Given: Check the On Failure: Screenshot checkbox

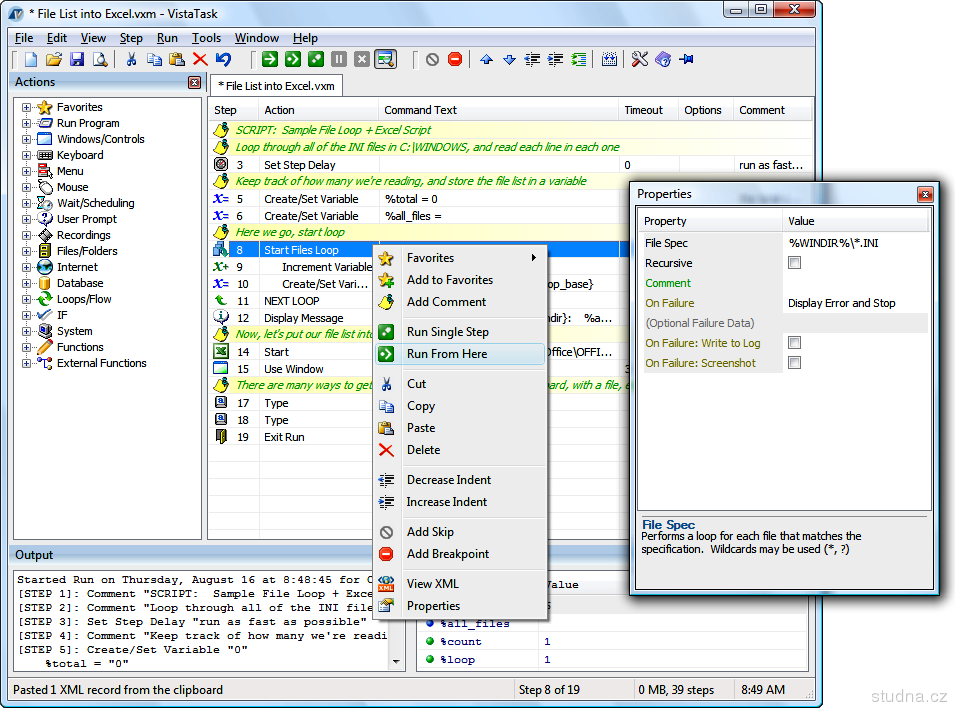Looking at the screenshot, I should [794, 363].
